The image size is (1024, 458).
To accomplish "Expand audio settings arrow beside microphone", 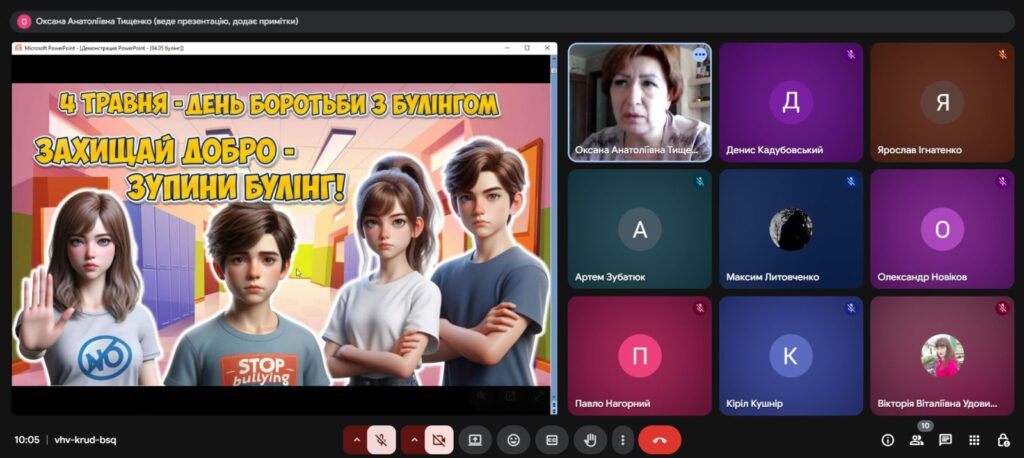I will (x=356, y=440).
